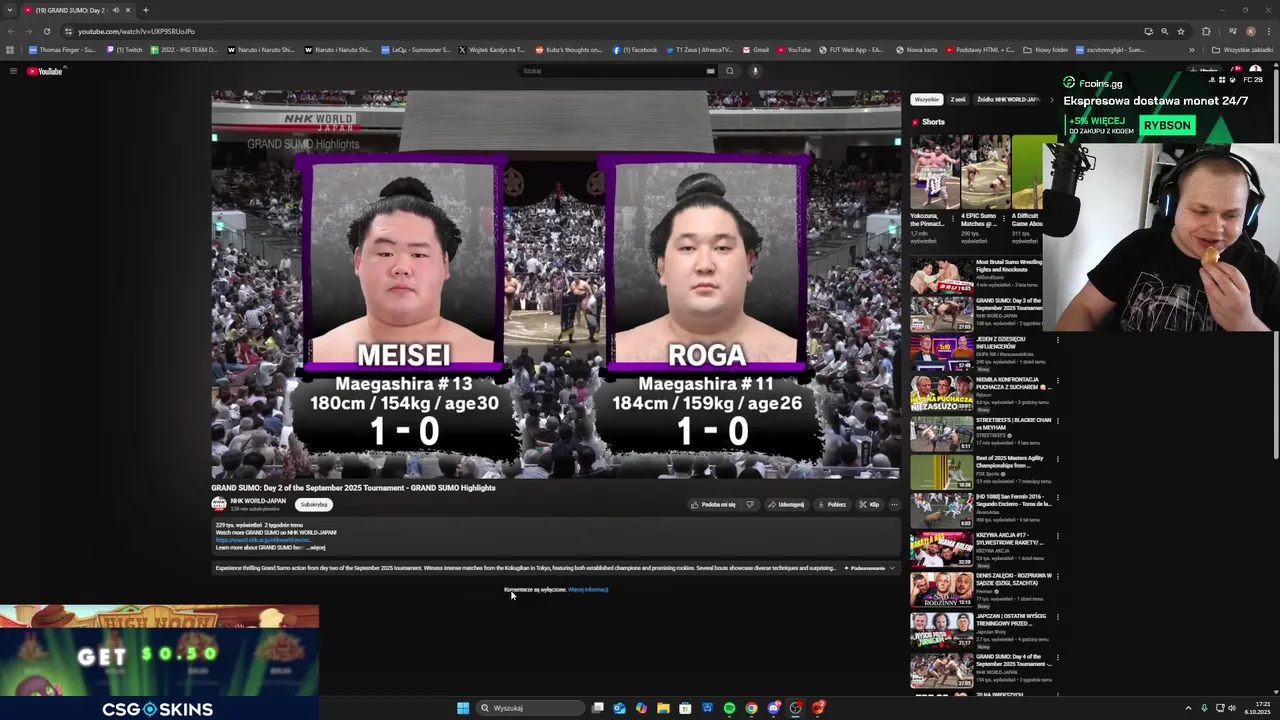Open GRAND SUMO Day 4 video

pos(941,670)
